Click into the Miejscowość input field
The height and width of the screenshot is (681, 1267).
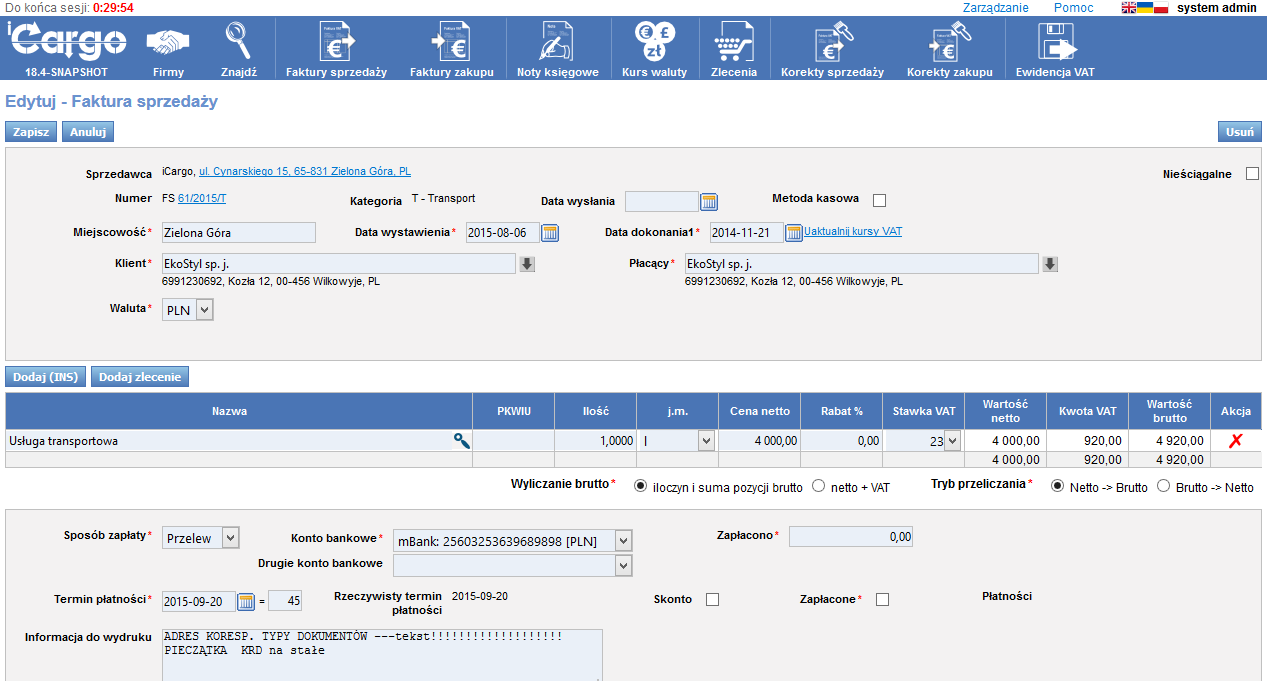pyautogui.click(x=238, y=233)
